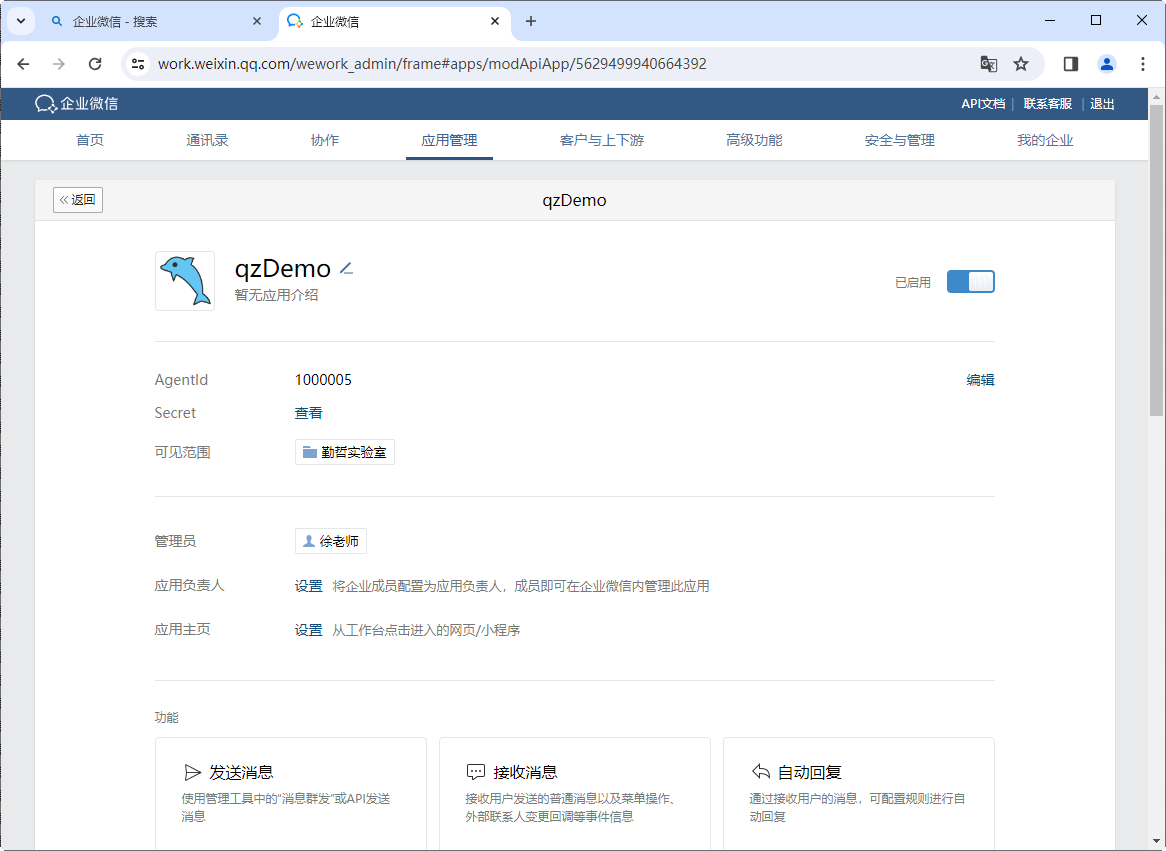Click the 返回 back button
This screenshot has height=851, width=1166.
[x=78, y=200]
